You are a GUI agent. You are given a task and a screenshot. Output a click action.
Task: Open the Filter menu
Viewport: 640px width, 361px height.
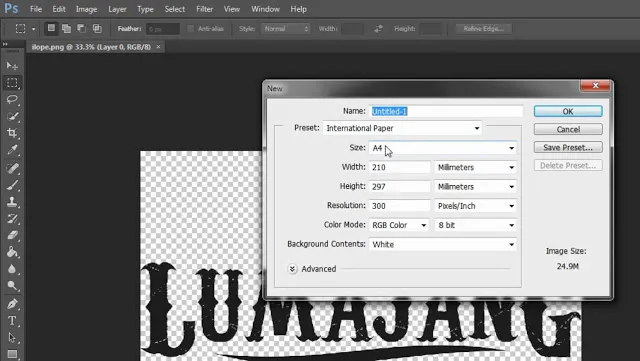click(204, 9)
